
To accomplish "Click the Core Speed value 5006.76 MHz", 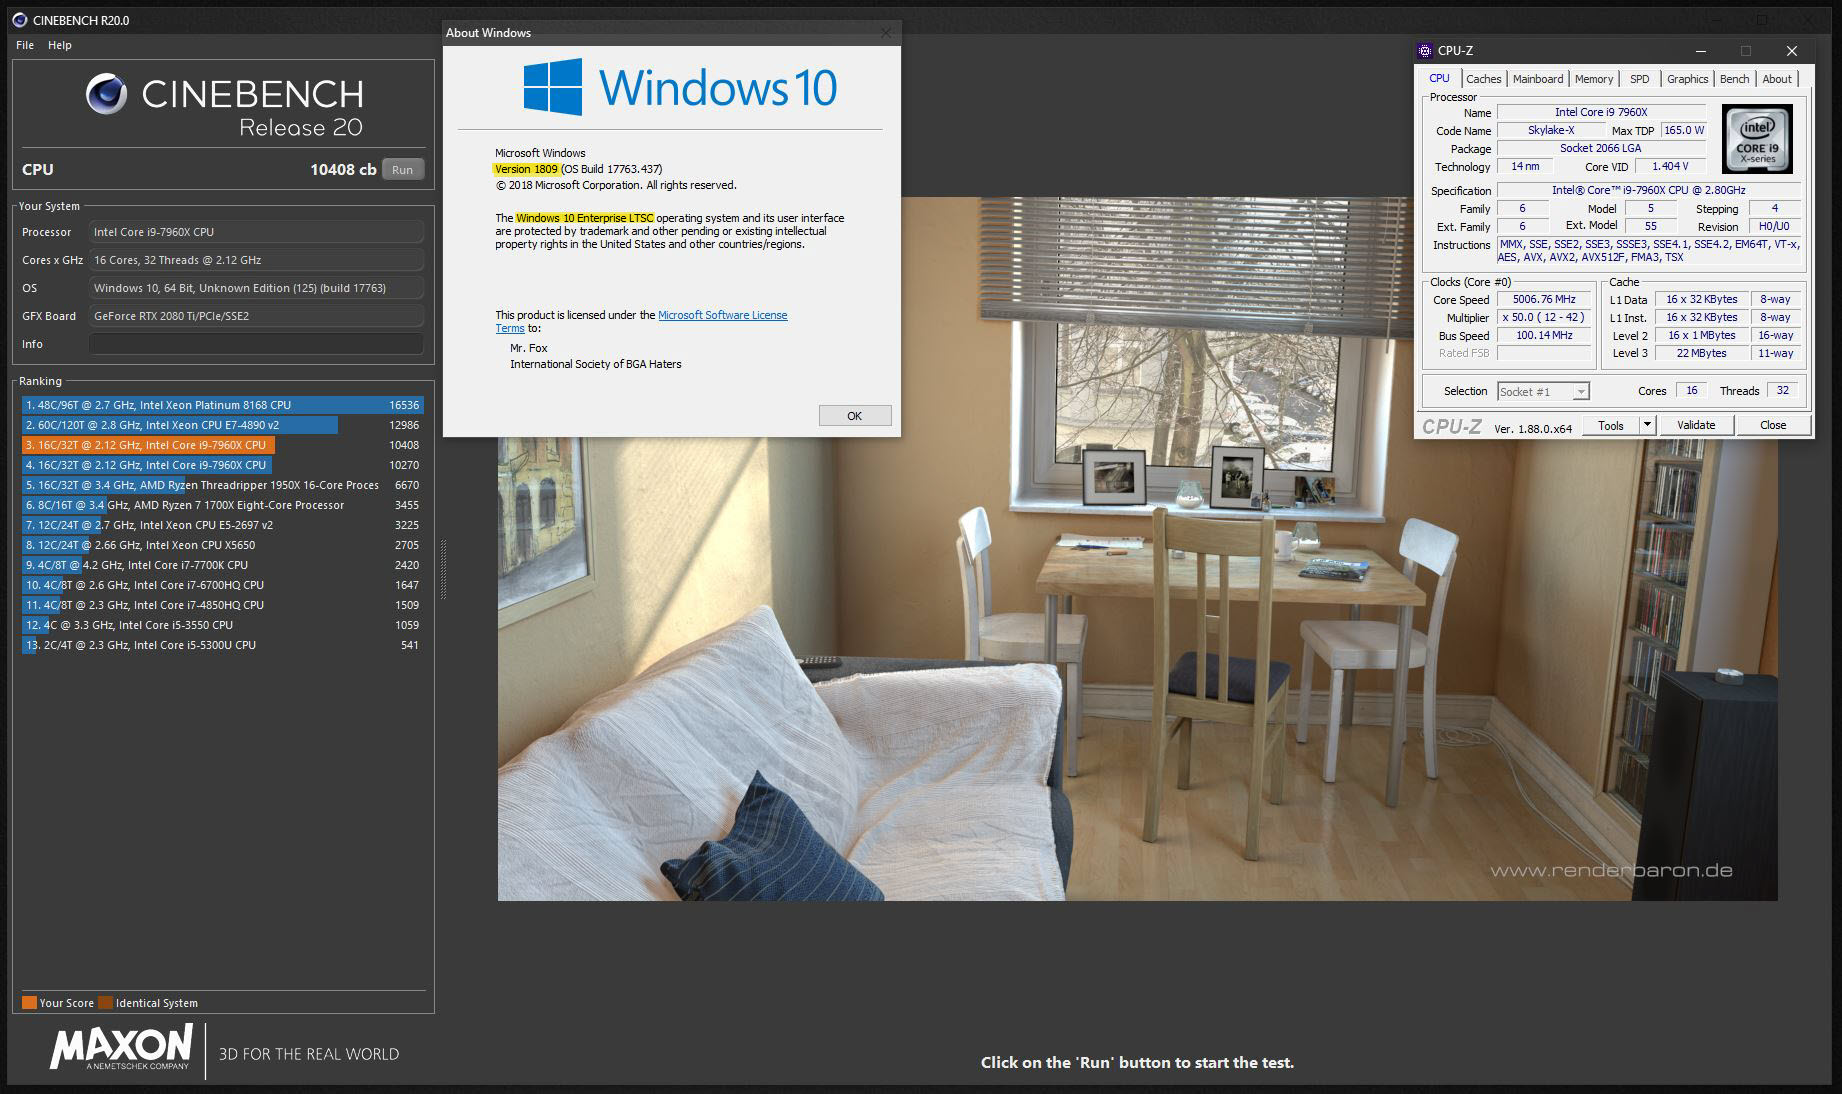I will [x=1544, y=300].
